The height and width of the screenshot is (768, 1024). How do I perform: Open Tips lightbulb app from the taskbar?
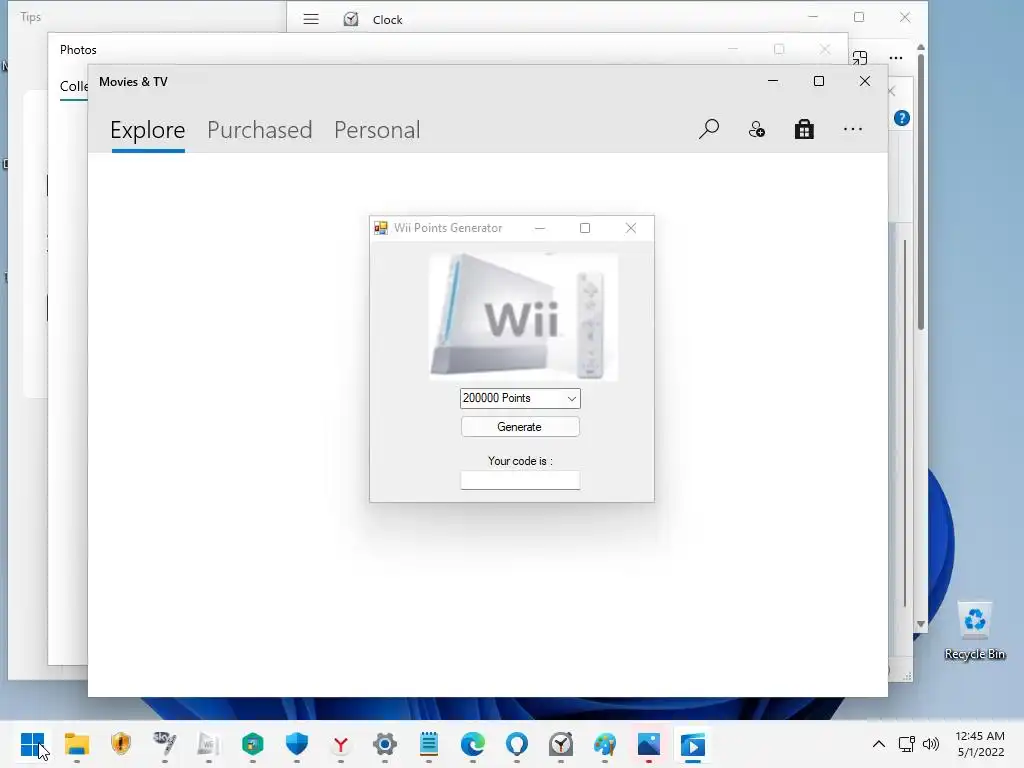[x=517, y=744]
